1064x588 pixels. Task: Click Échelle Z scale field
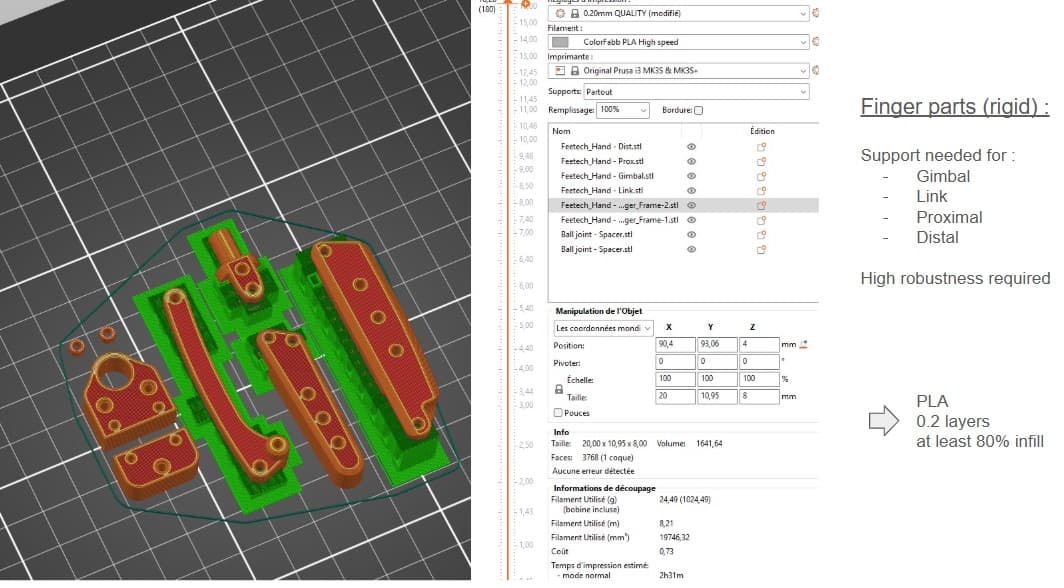click(x=759, y=379)
